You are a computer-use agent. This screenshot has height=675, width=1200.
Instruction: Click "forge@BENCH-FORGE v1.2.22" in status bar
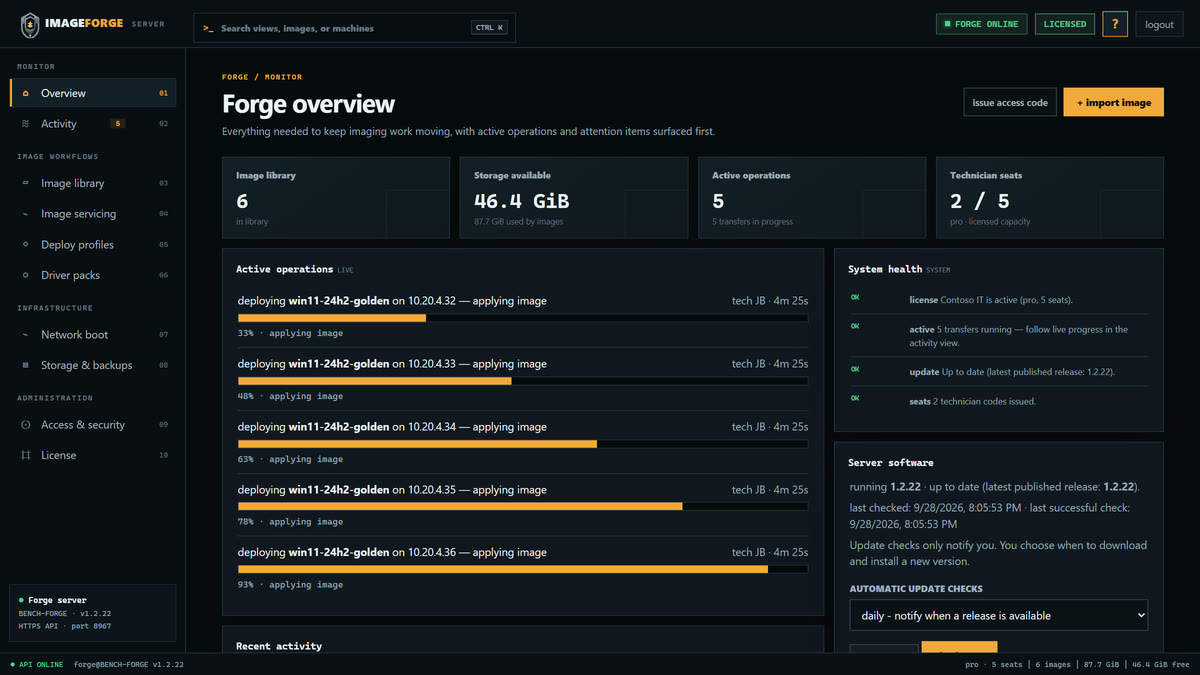(x=129, y=664)
